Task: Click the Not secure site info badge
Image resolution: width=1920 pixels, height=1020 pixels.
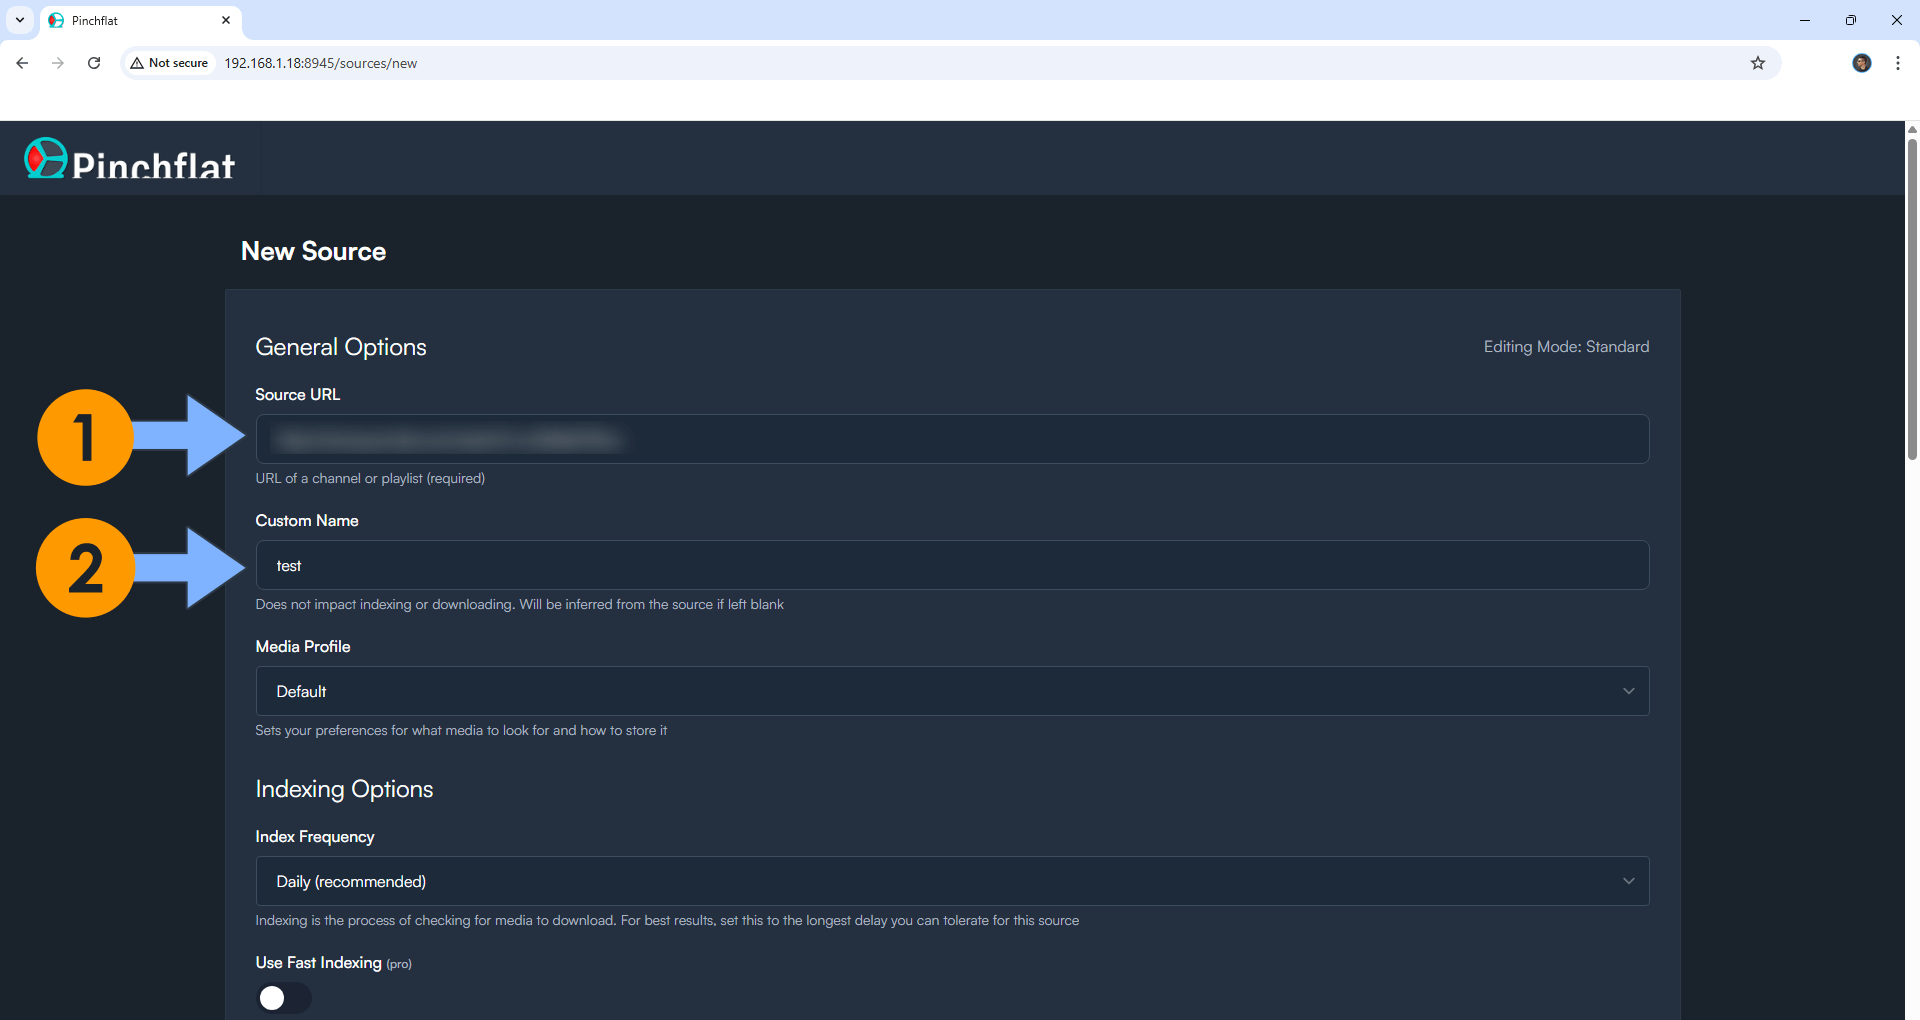Action: point(170,63)
